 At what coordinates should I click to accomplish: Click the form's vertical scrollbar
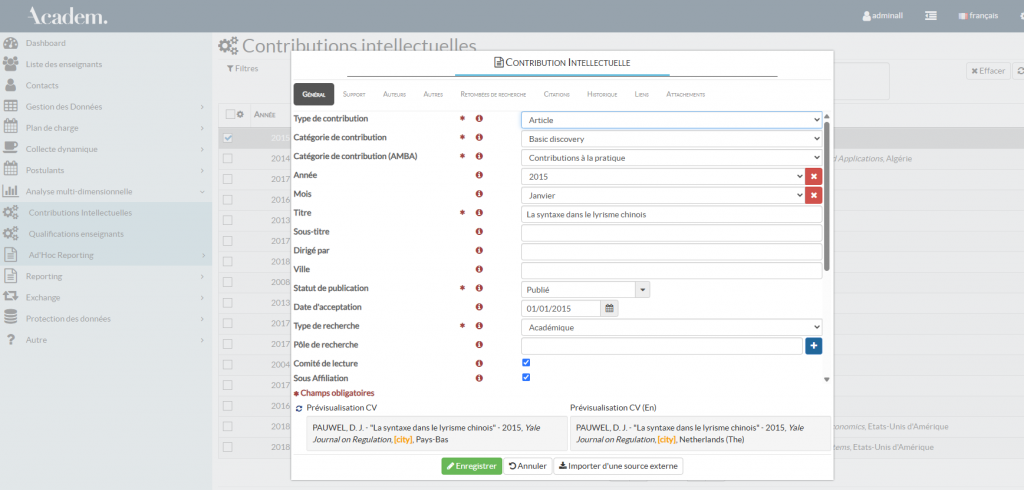(826, 200)
